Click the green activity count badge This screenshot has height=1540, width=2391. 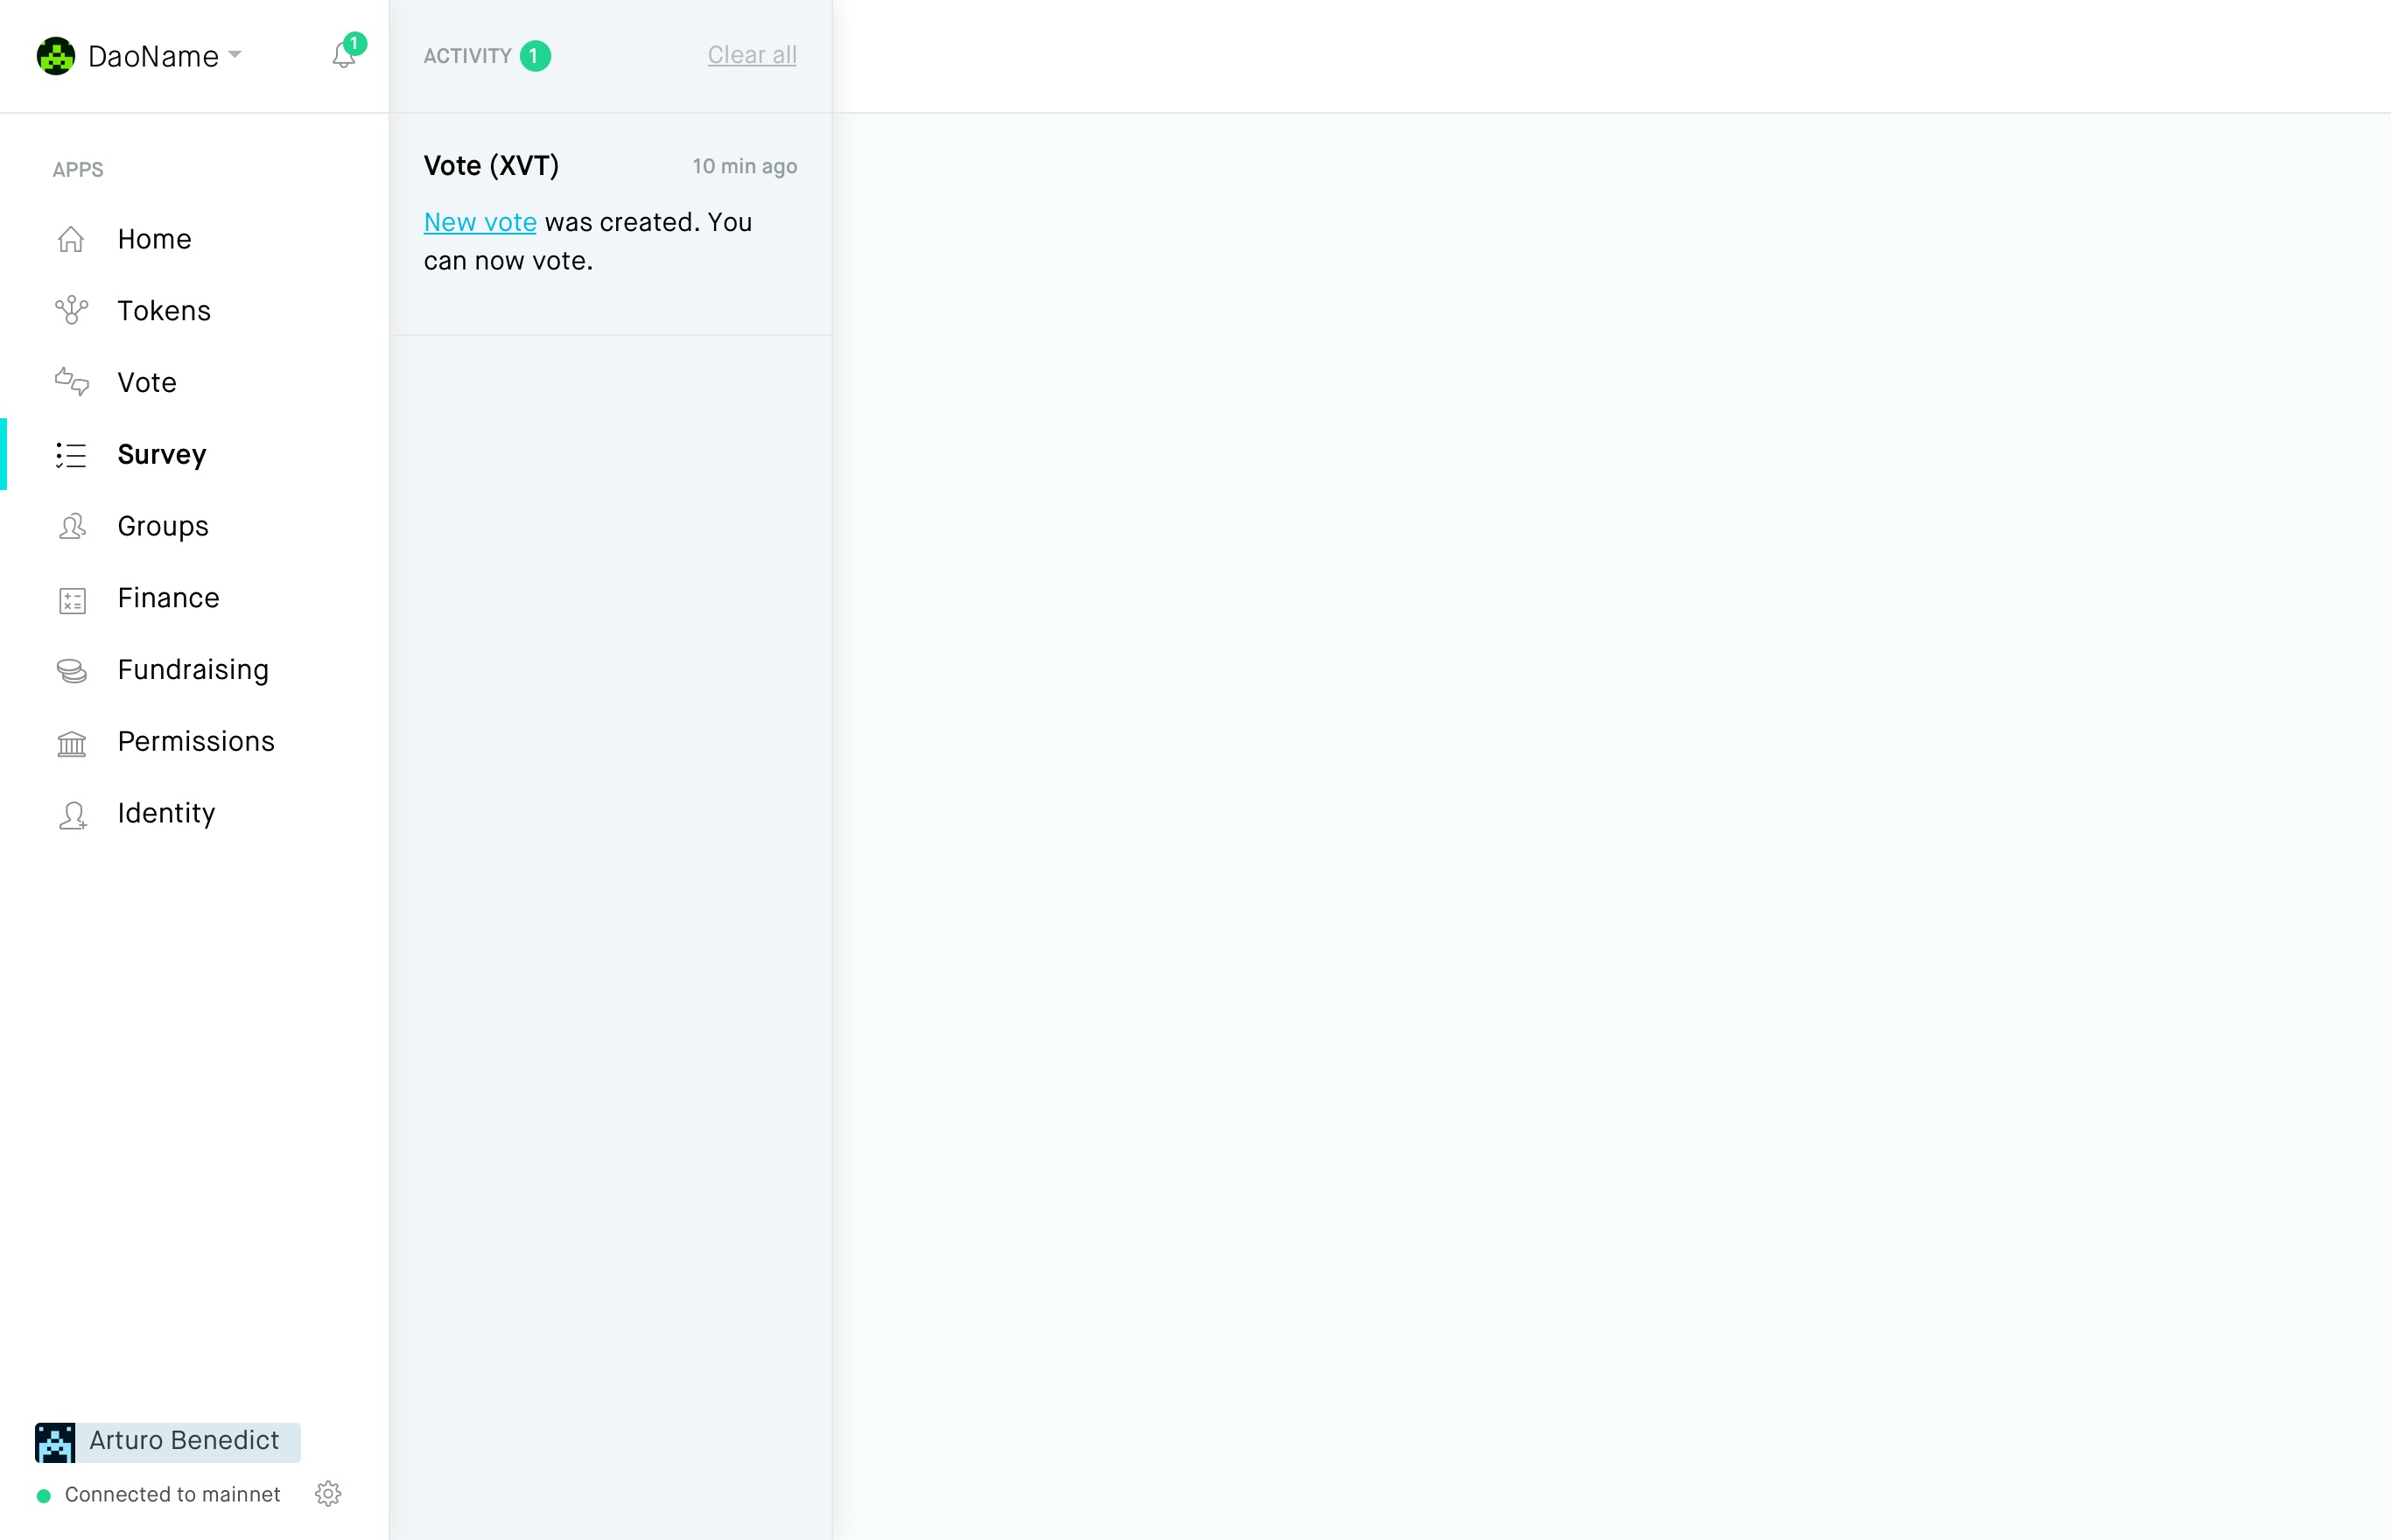(535, 56)
